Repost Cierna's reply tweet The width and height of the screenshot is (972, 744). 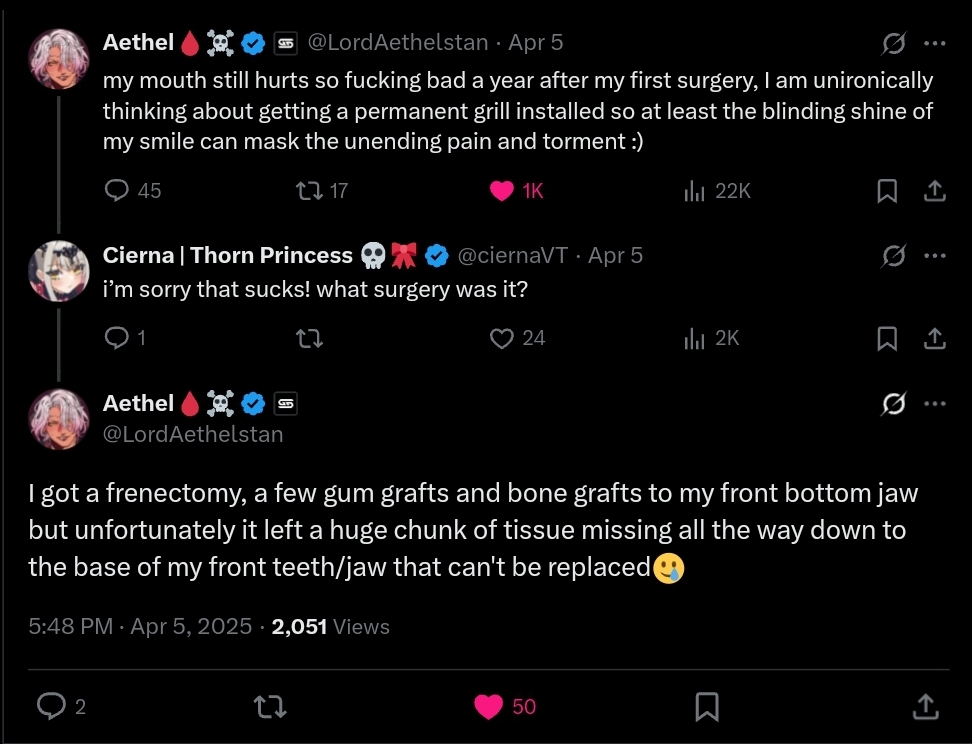309,338
